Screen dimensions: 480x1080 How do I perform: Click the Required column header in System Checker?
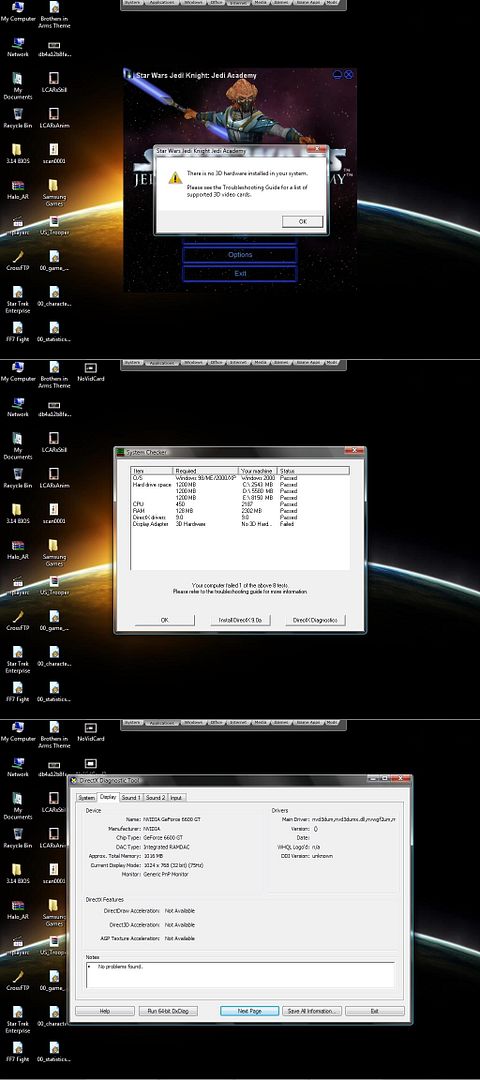tap(207, 470)
